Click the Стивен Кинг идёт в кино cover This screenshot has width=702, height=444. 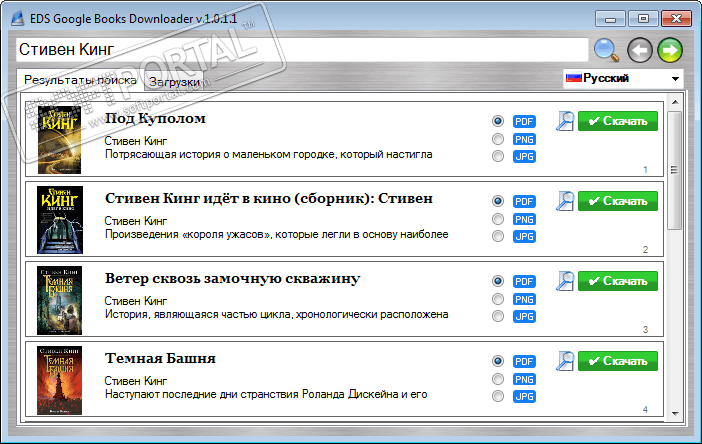60,220
